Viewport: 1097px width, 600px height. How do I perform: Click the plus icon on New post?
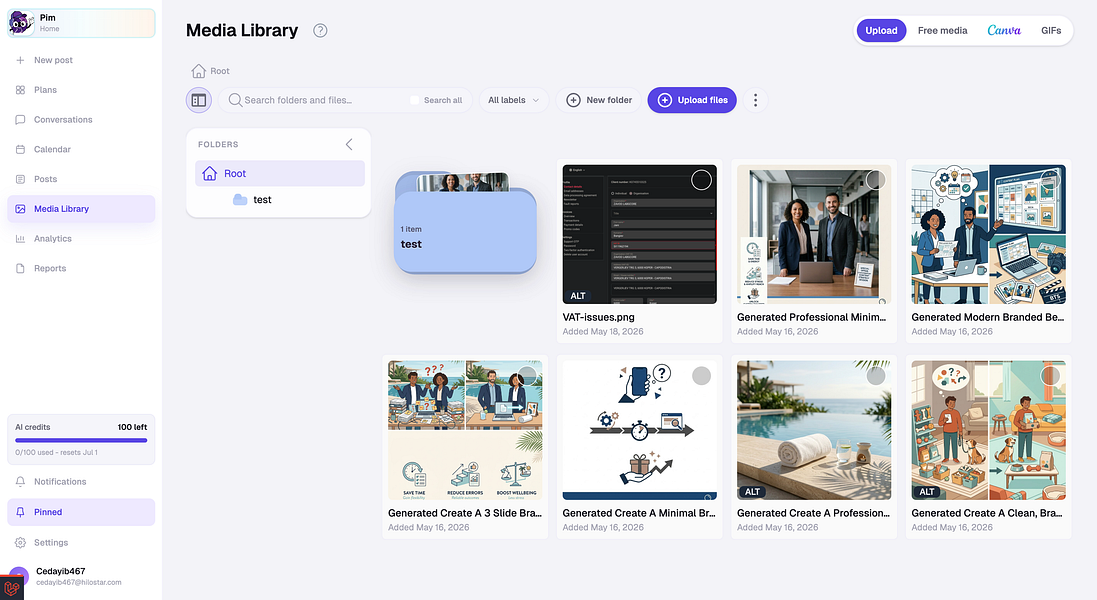[20, 60]
